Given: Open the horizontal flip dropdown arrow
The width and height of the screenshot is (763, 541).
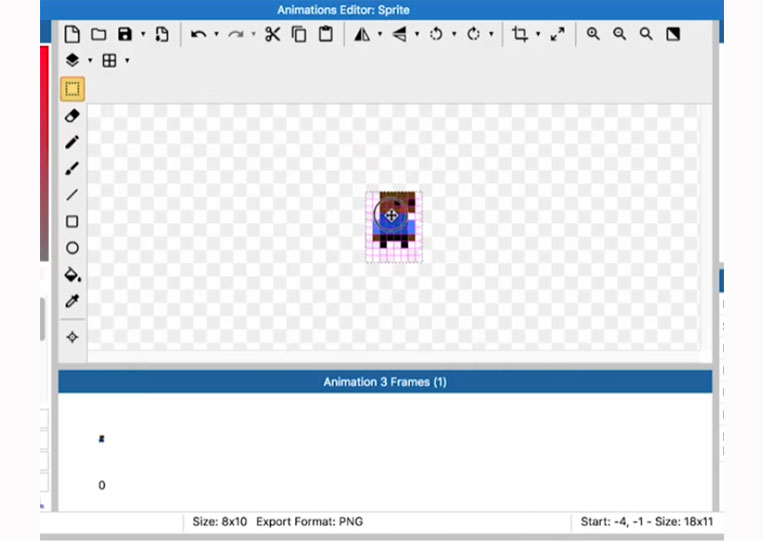Looking at the screenshot, I should 380,34.
